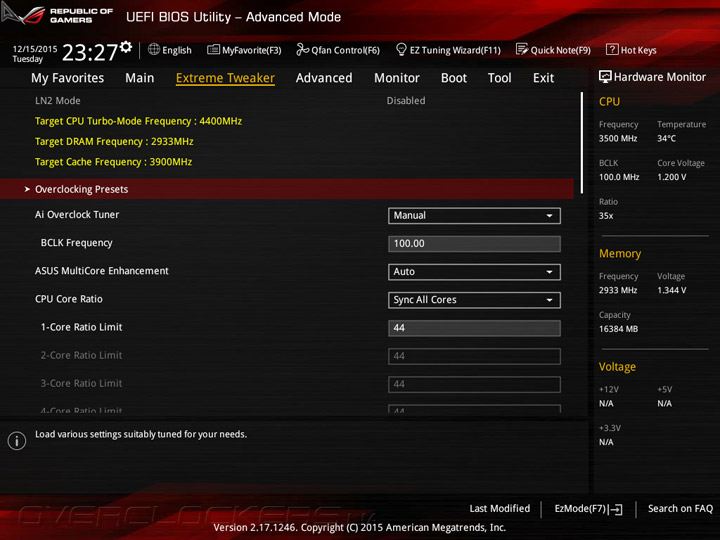Click the CPU frequency 3500 MHz value
The width and height of the screenshot is (720, 540).
(x=618, y=138)
